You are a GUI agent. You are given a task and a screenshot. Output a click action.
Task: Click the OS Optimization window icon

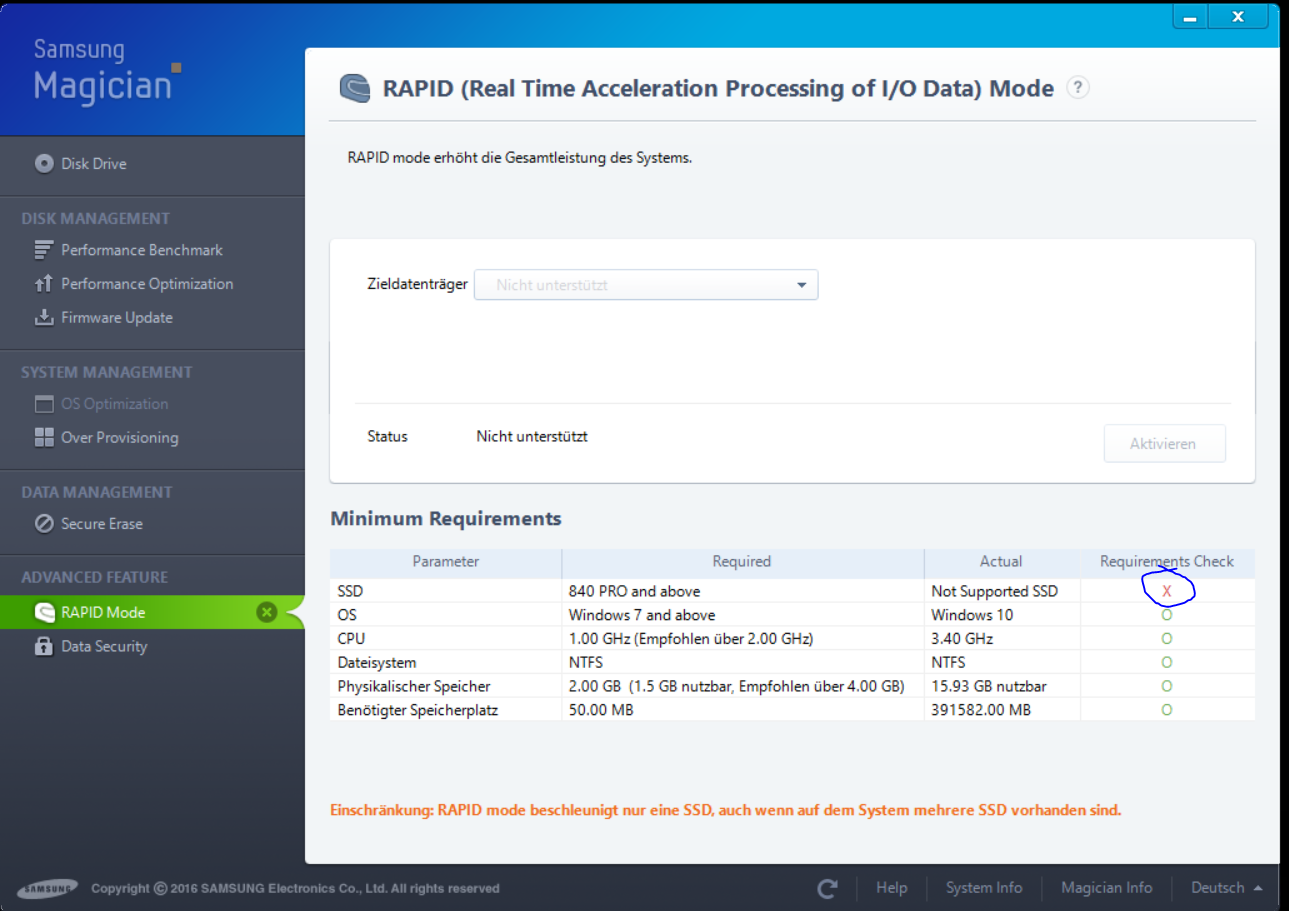click(x=44, y=404)
